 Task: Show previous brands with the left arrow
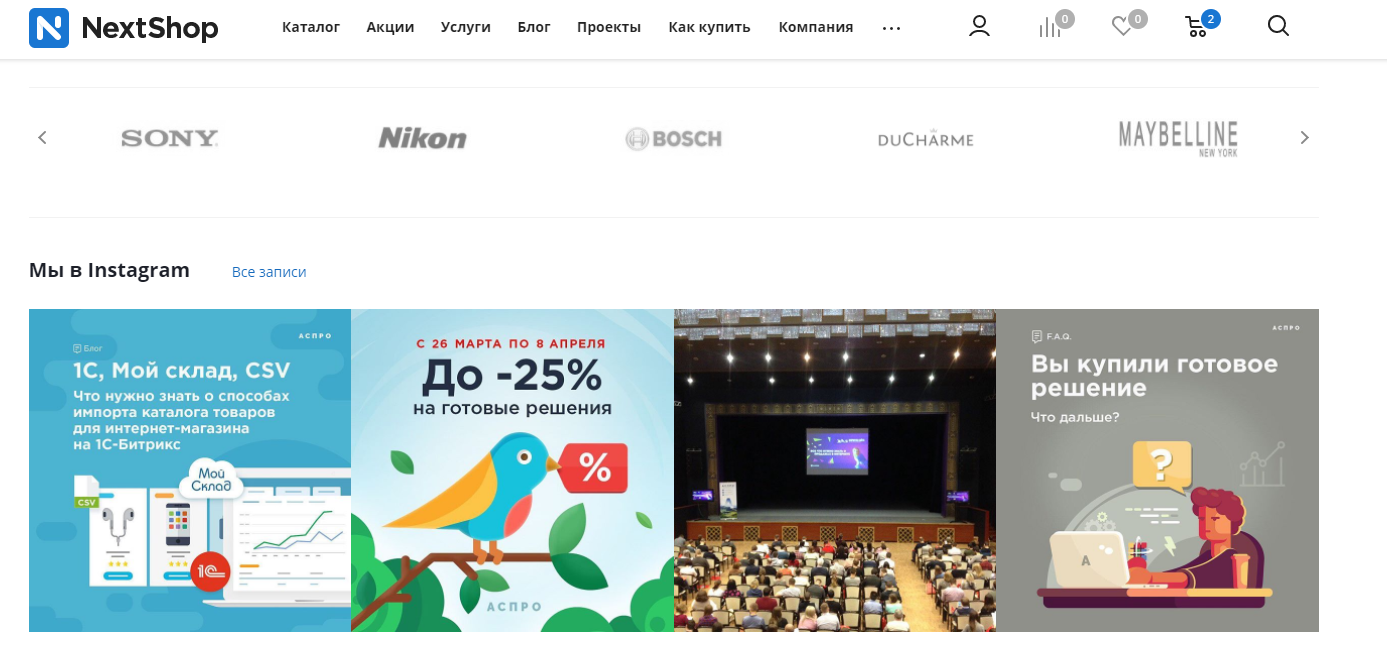click(42, 137)
